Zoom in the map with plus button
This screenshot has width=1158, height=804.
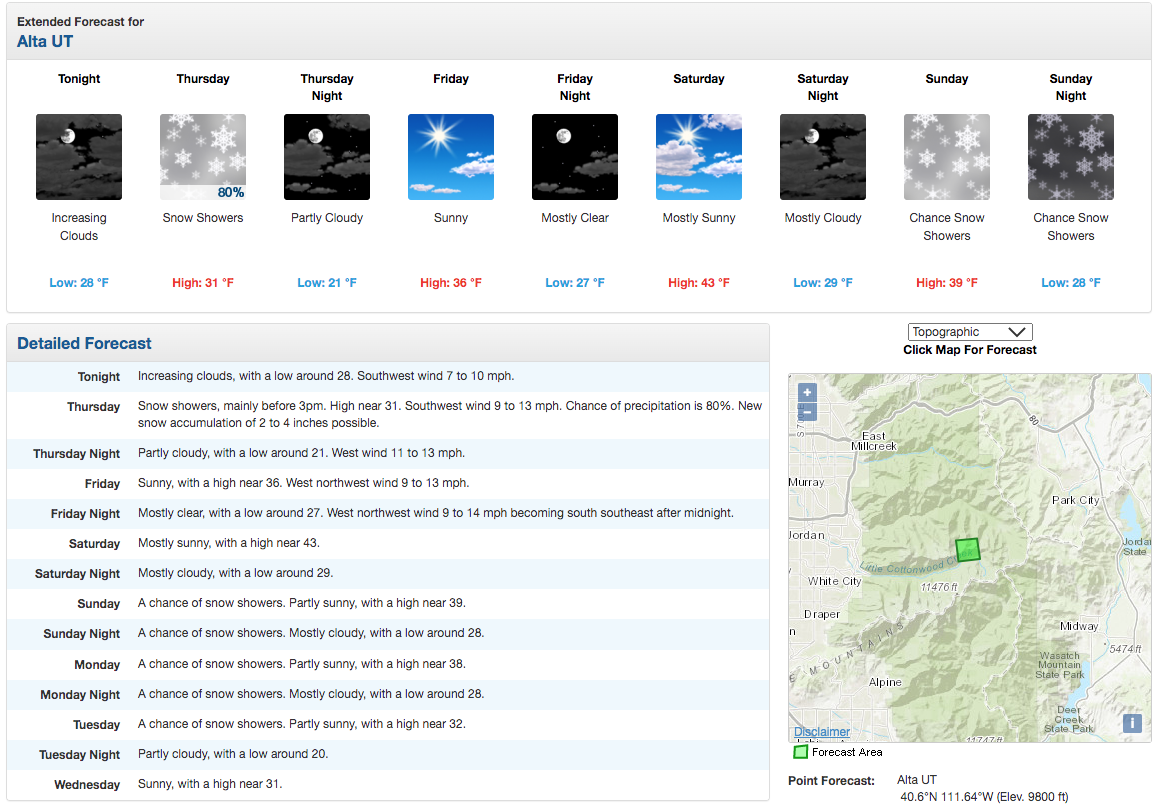807,393
